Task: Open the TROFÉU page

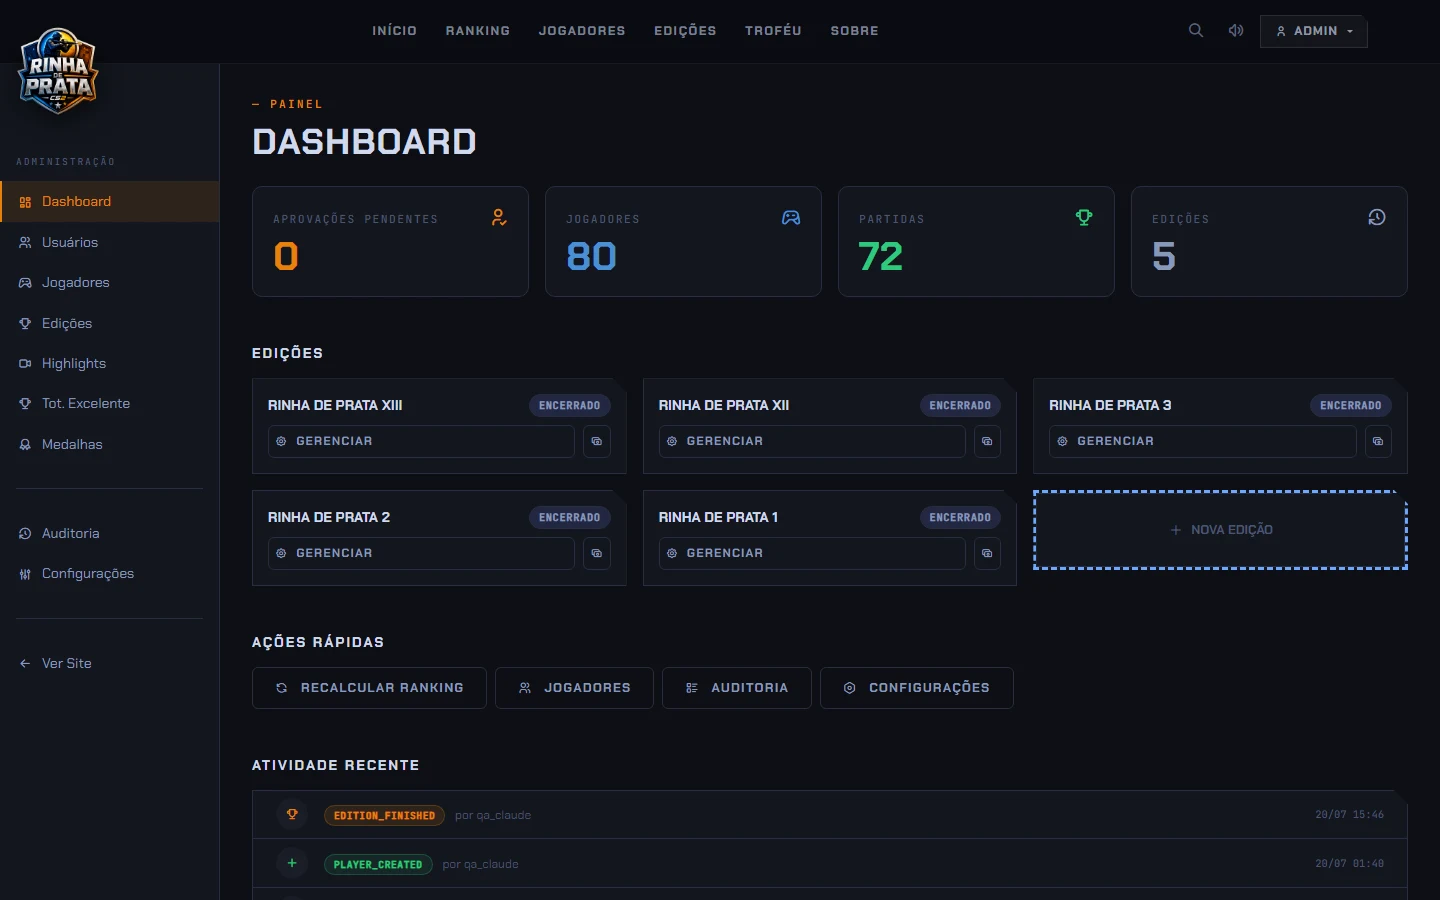Action: click(773, 31)
